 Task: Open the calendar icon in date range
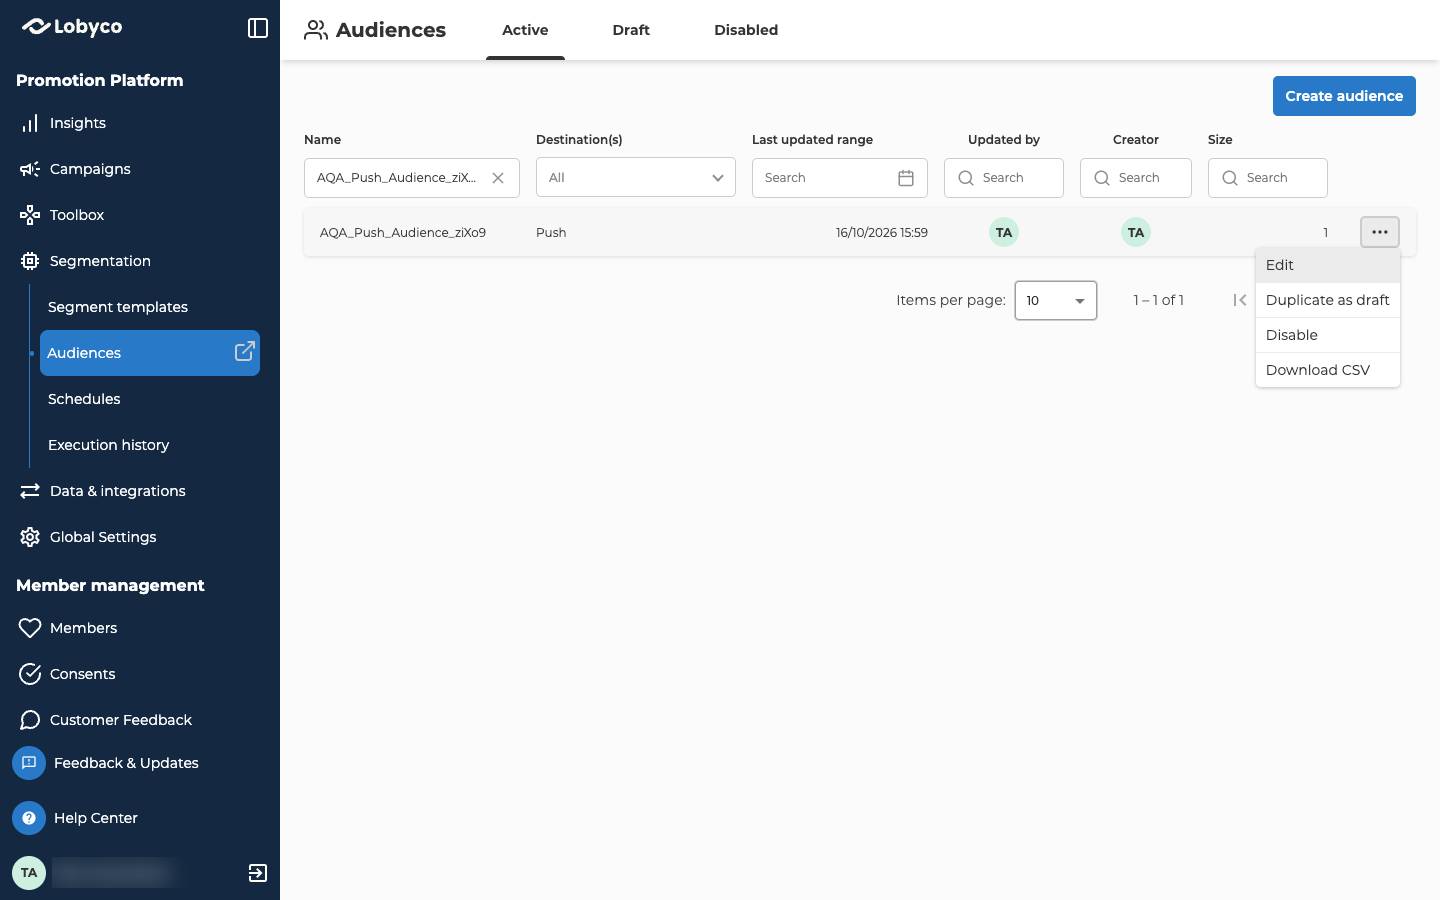click(906, 178)
